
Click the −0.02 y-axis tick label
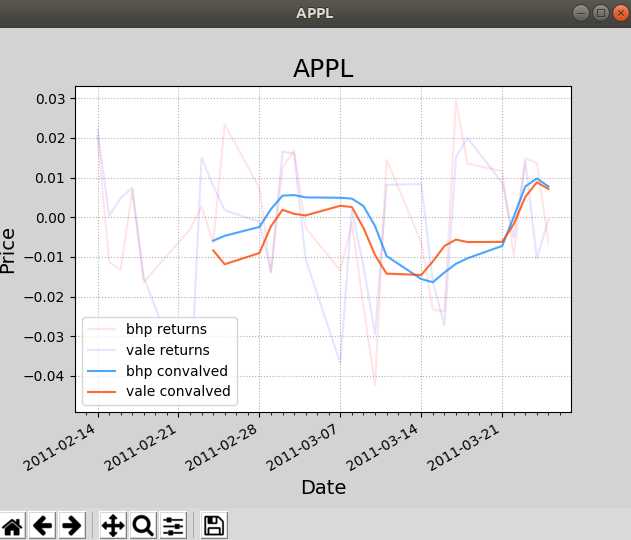(x=45, y=297)
